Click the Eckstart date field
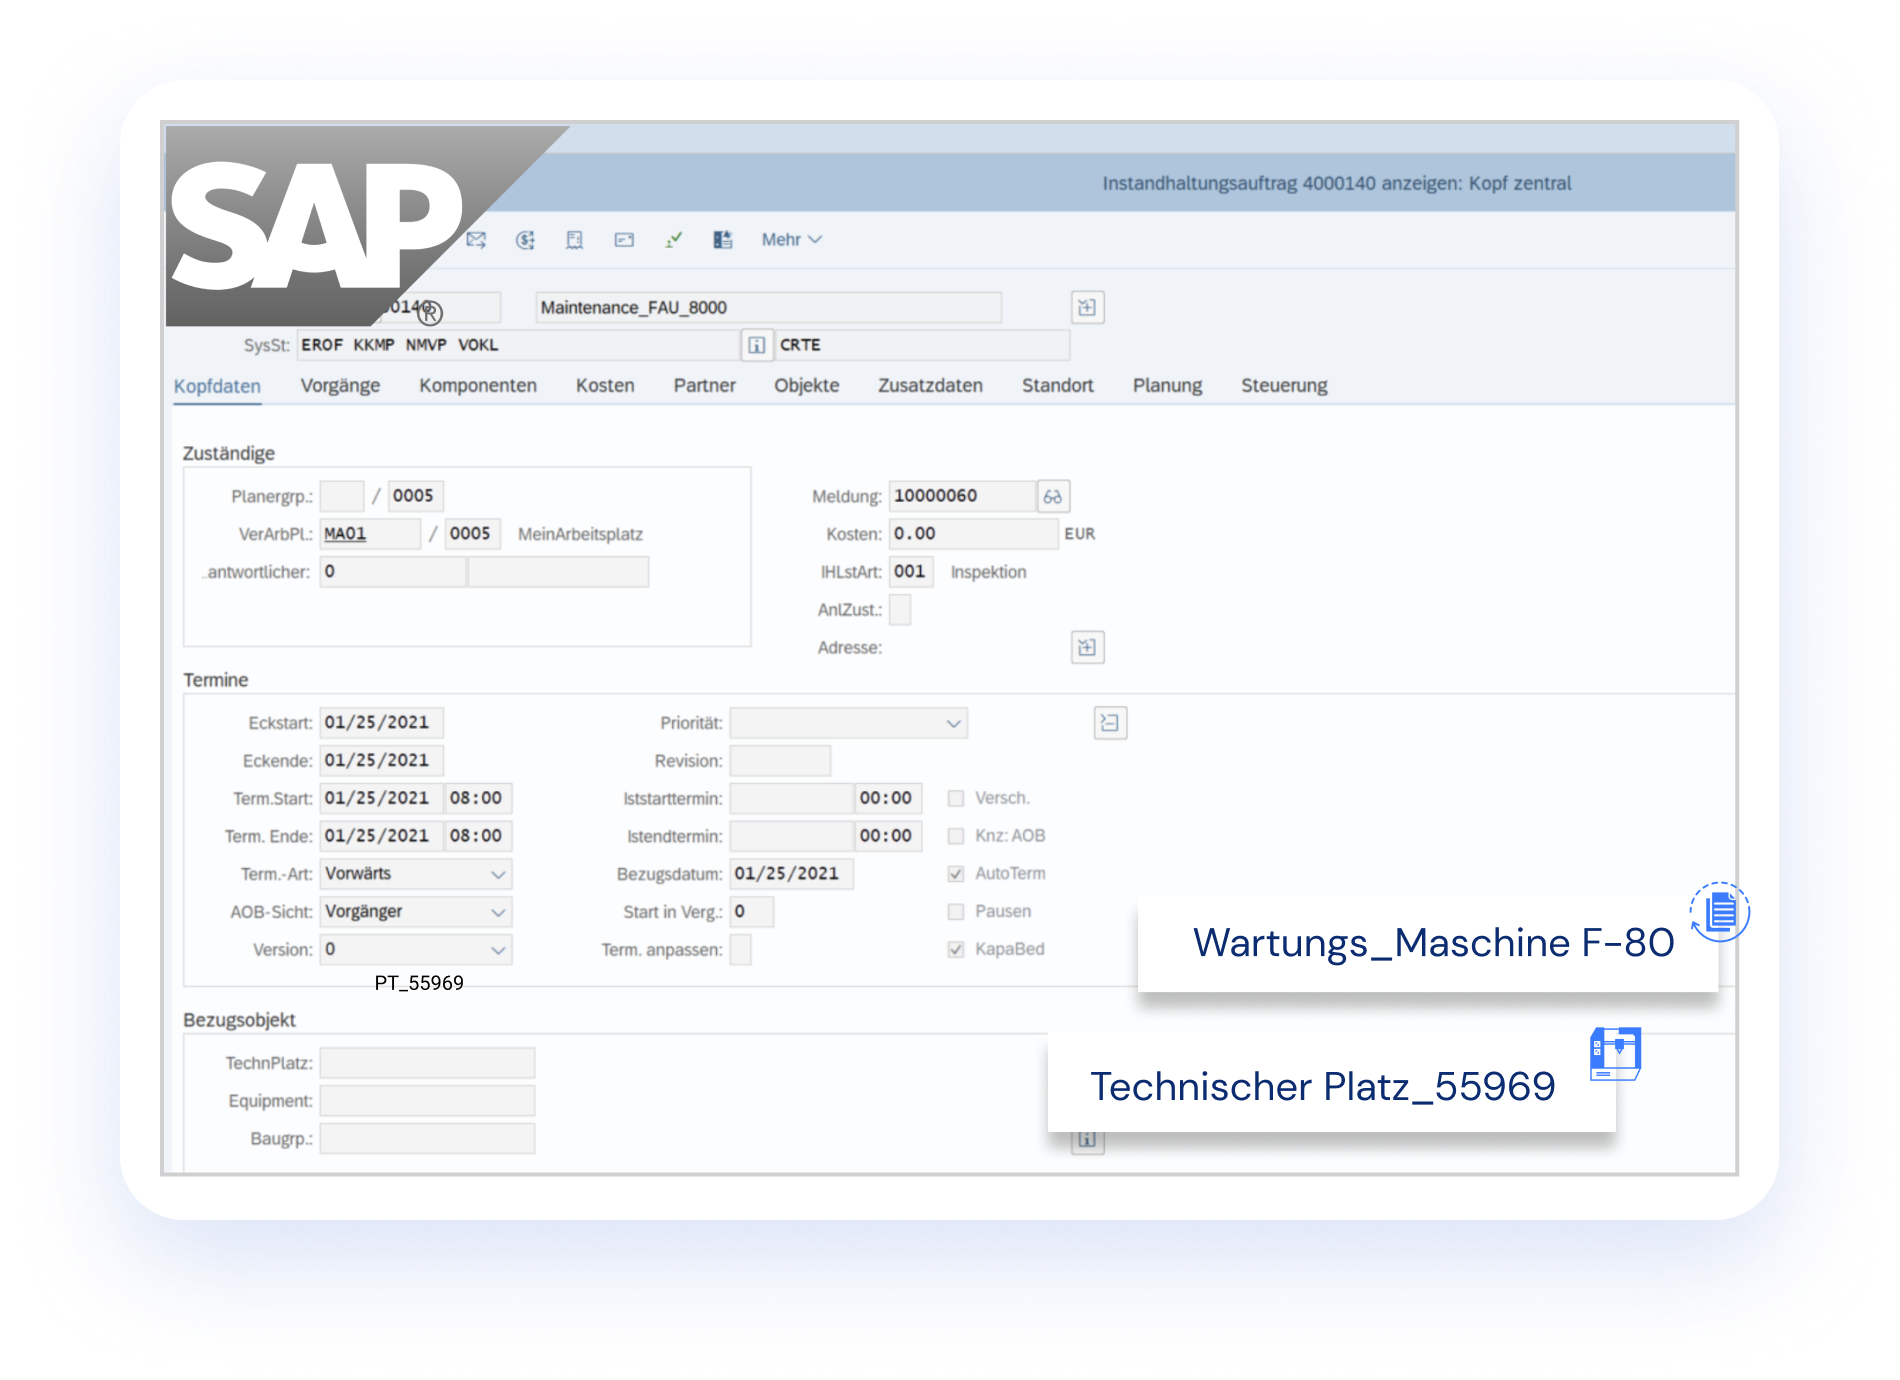The image size is (1900, 1380). point(381,723)
